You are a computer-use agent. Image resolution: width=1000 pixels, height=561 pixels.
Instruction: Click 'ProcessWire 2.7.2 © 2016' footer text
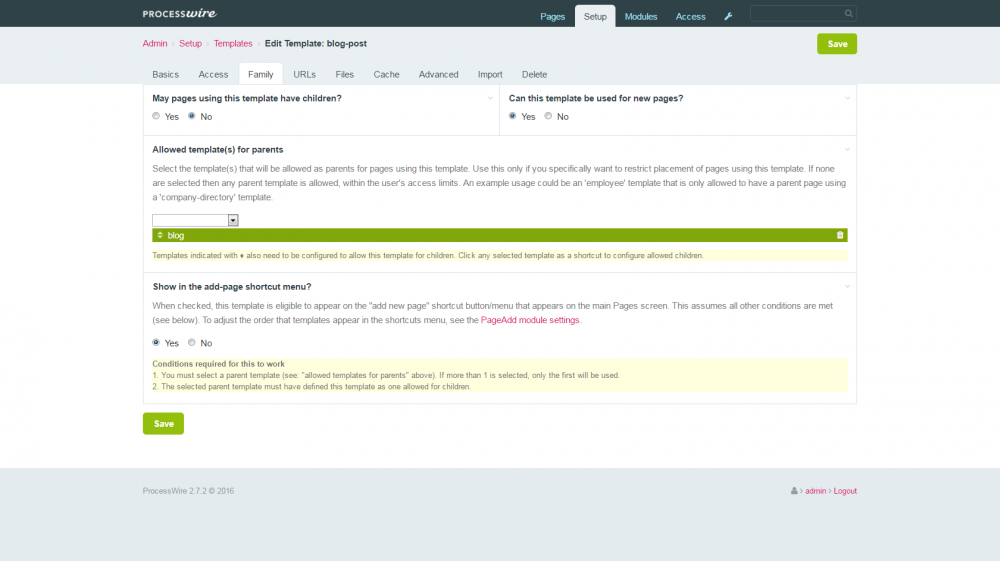tap(188, 491)
